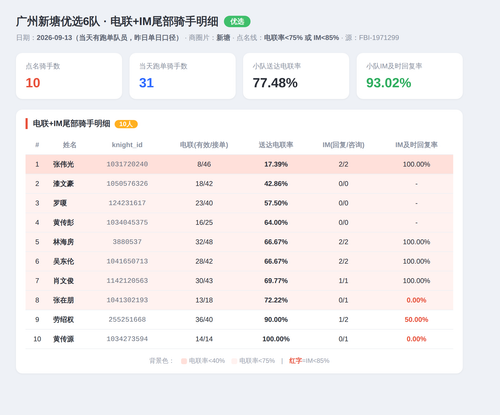Select the 当天跑单骑手数 card showing 31
The width and height of the screenshot is (500, 415).
183,76
